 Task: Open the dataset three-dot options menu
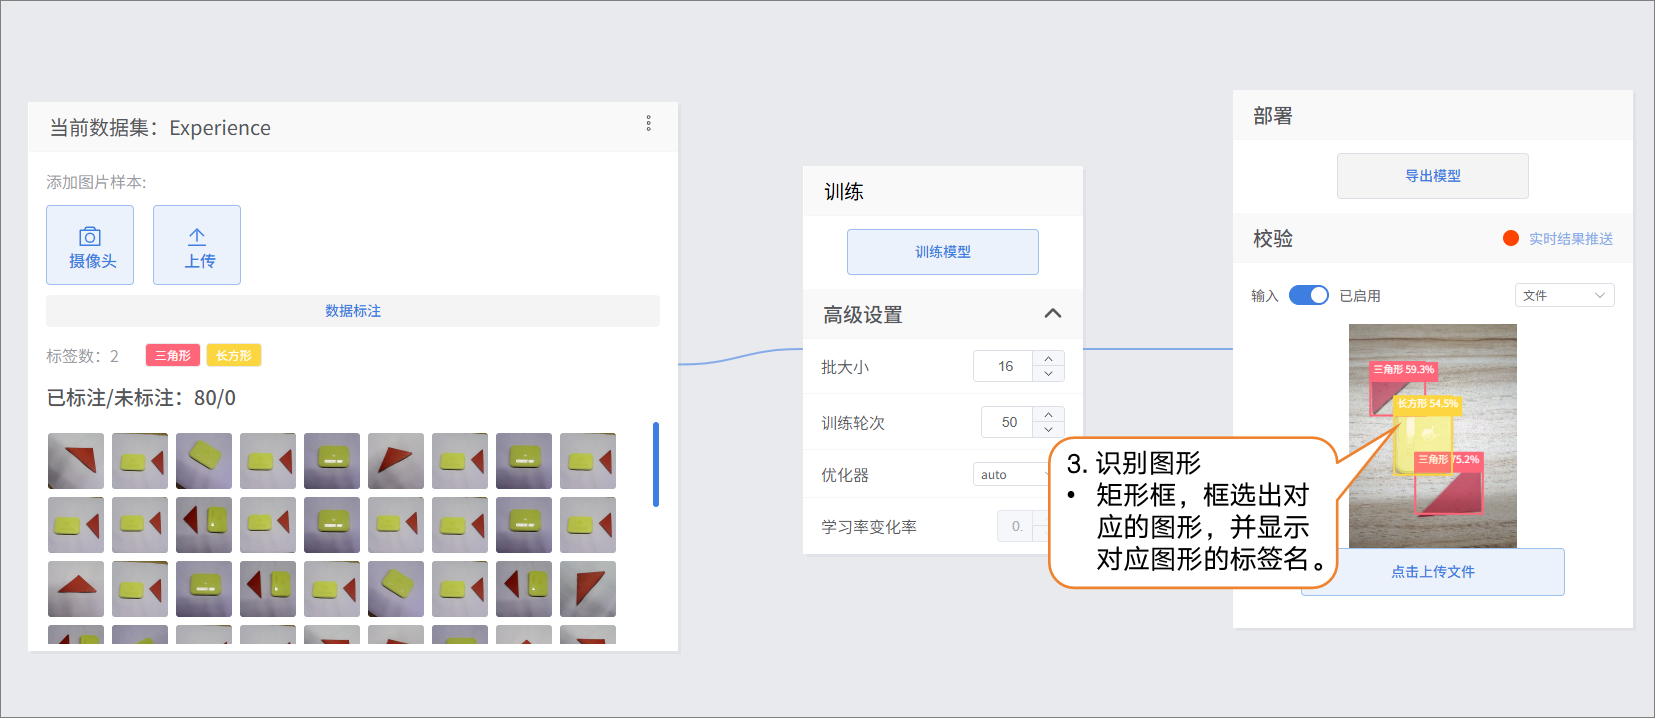(x=648, y=123)
